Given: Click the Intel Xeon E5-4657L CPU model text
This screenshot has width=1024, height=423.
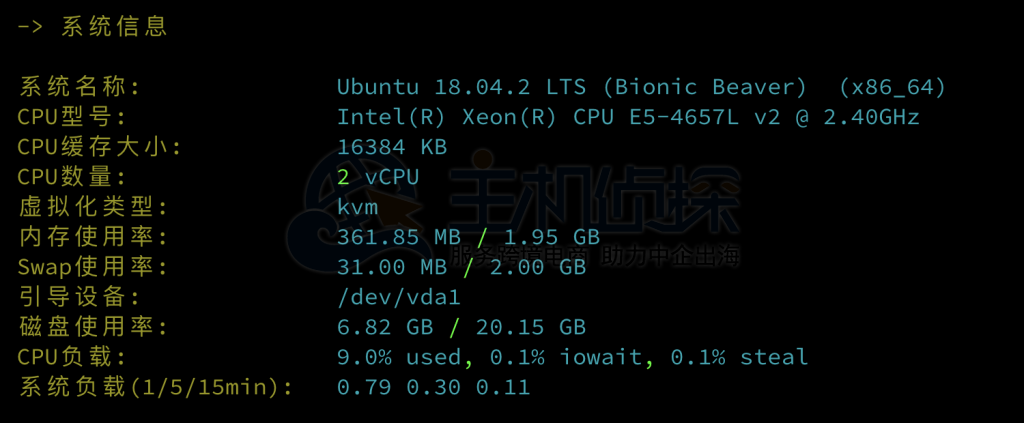Looking at the screenshot, I should click(x=628, y=117).
